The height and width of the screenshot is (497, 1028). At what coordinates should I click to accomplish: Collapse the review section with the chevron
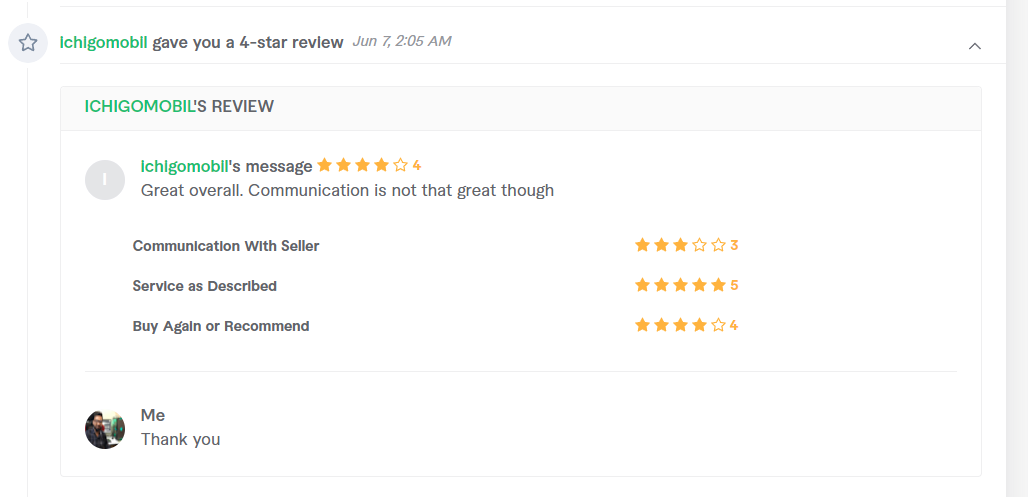click(975, 46)
